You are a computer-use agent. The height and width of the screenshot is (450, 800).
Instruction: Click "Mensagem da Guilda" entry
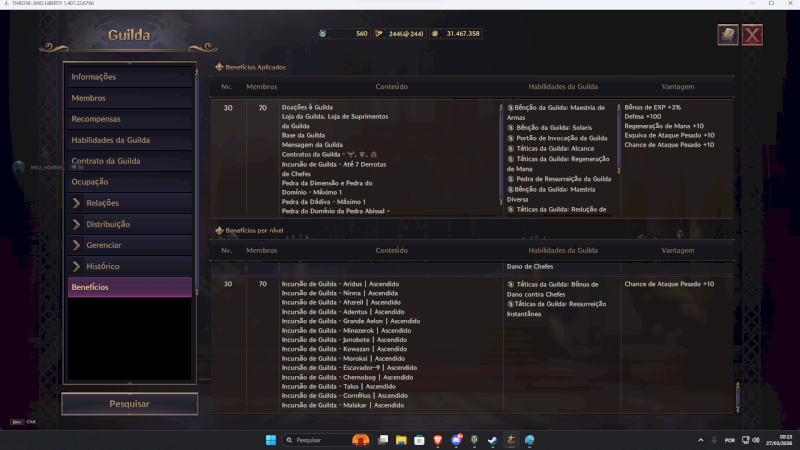pos(312,144)
